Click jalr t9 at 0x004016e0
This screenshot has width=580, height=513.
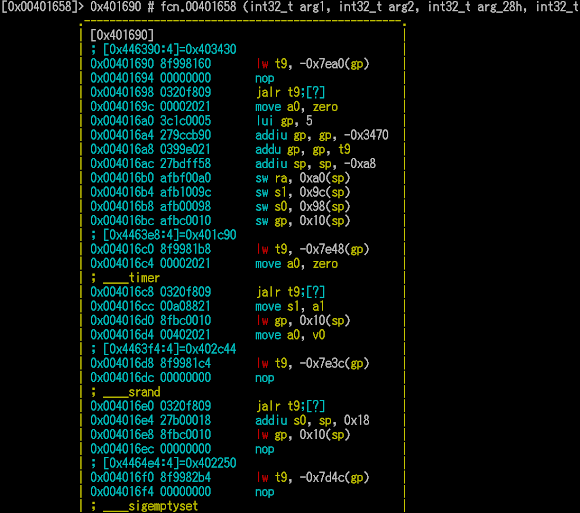pos(291,406)
